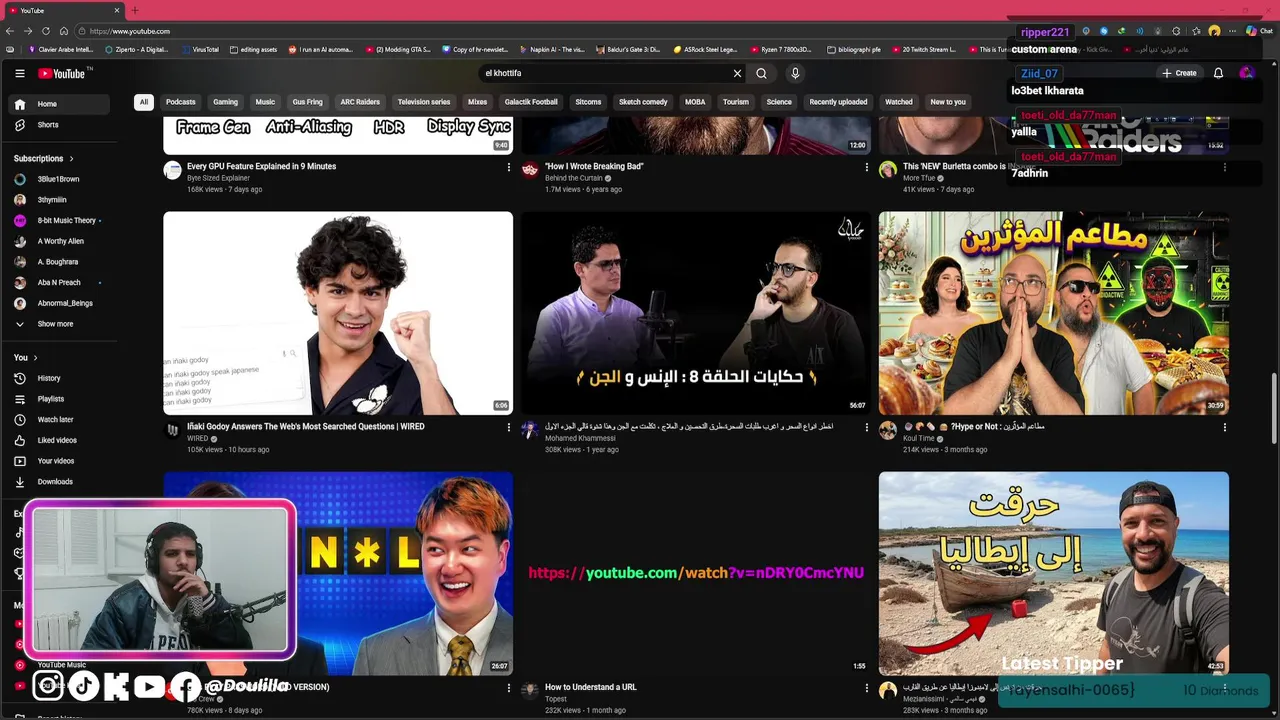Select the Gaming filter chip
This screenshot has width=1280, height=720.
click(x=226, y=102)
